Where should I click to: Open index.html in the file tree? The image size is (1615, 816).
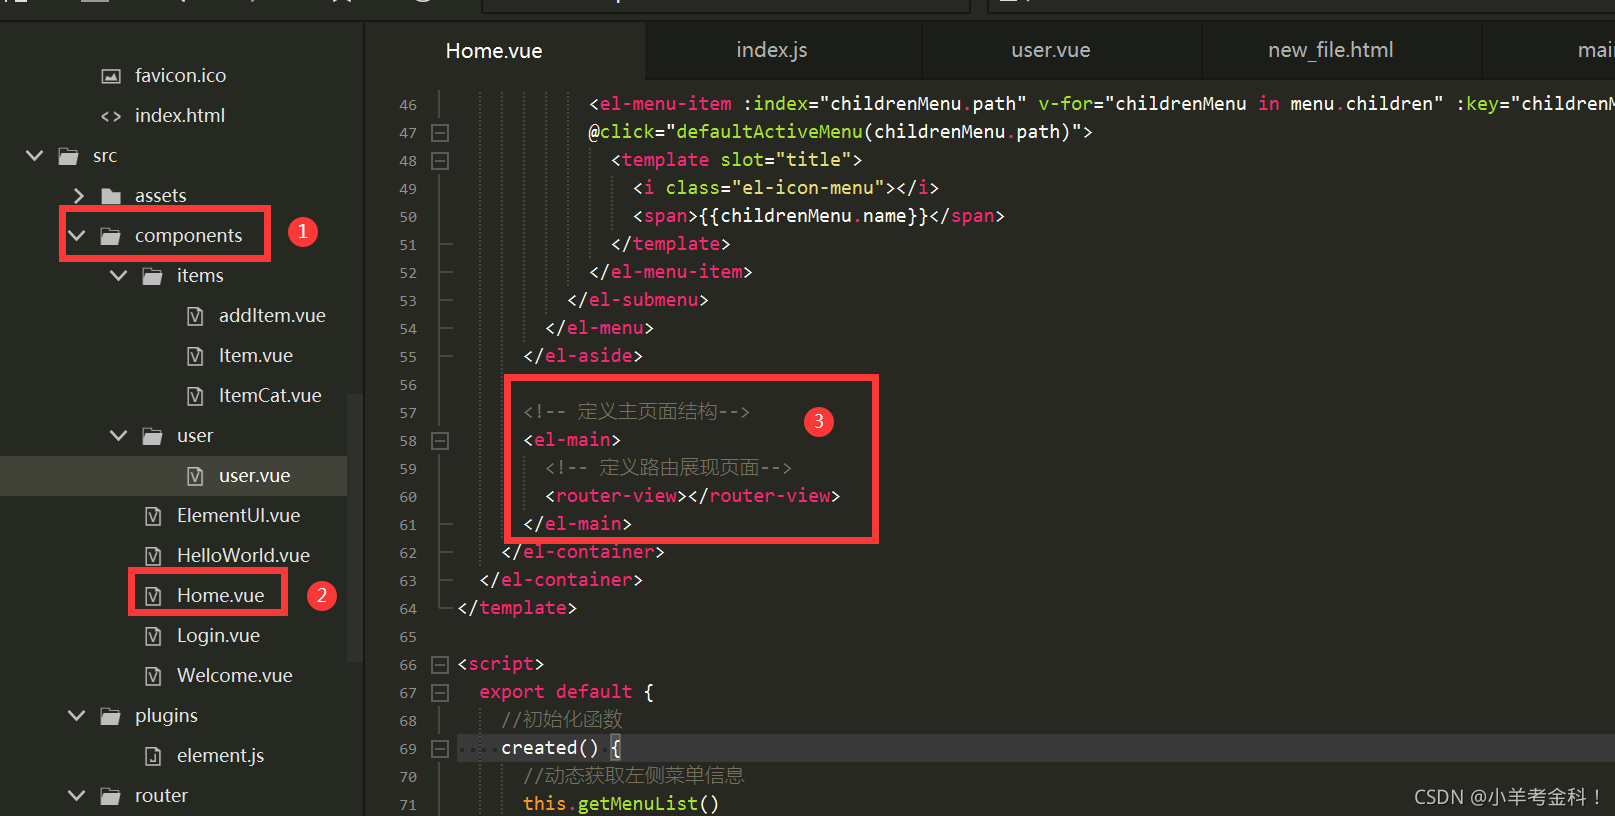click(180, 116)
